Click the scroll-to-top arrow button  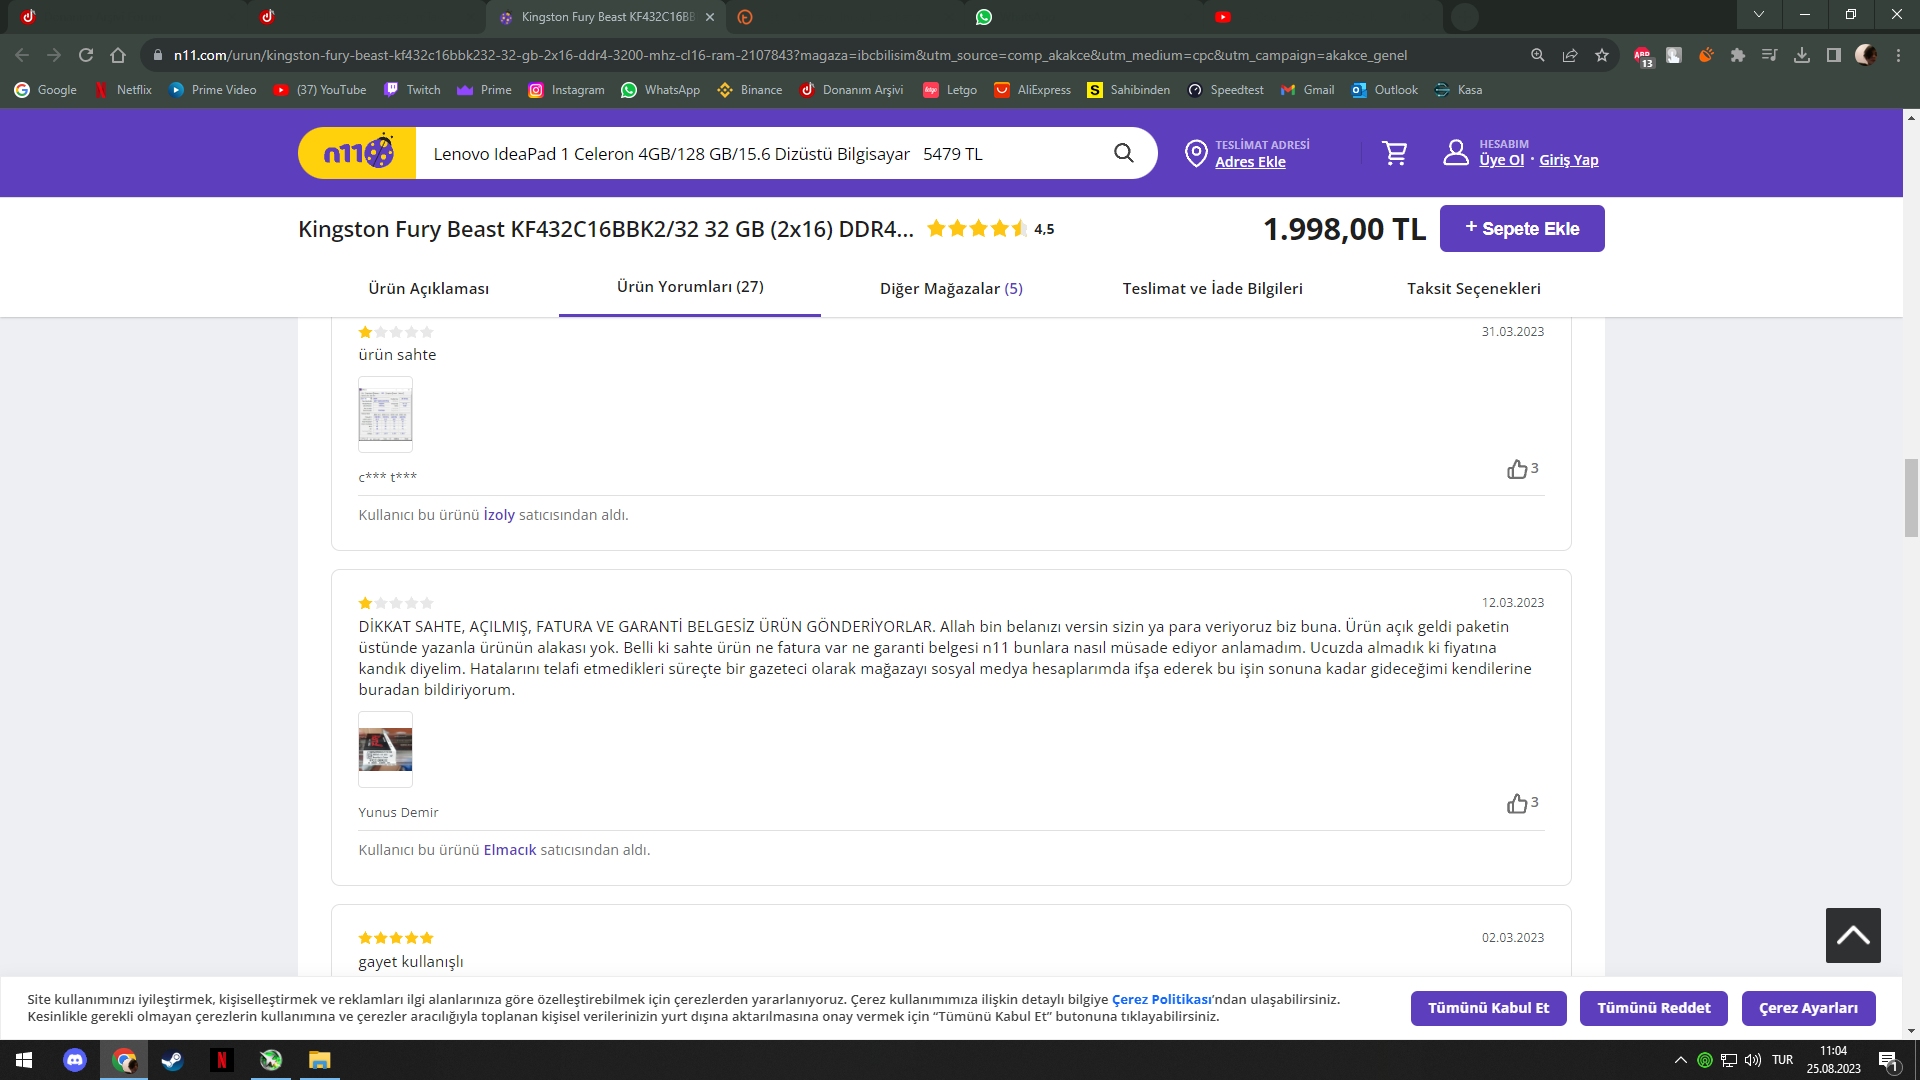pyautogui.click(x=1855, y=934)
